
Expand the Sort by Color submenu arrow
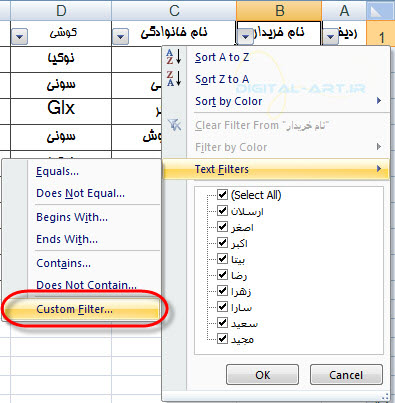(379, 101)
